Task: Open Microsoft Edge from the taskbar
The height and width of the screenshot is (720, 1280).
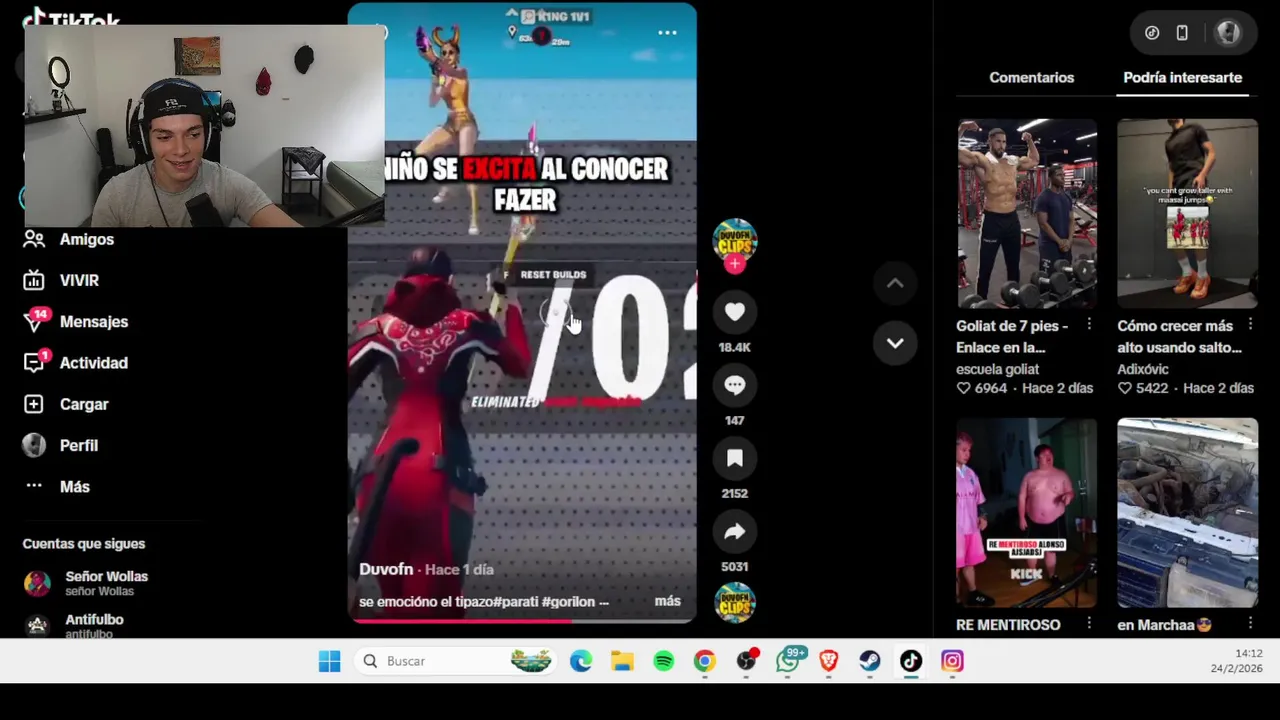Action: 581,661
